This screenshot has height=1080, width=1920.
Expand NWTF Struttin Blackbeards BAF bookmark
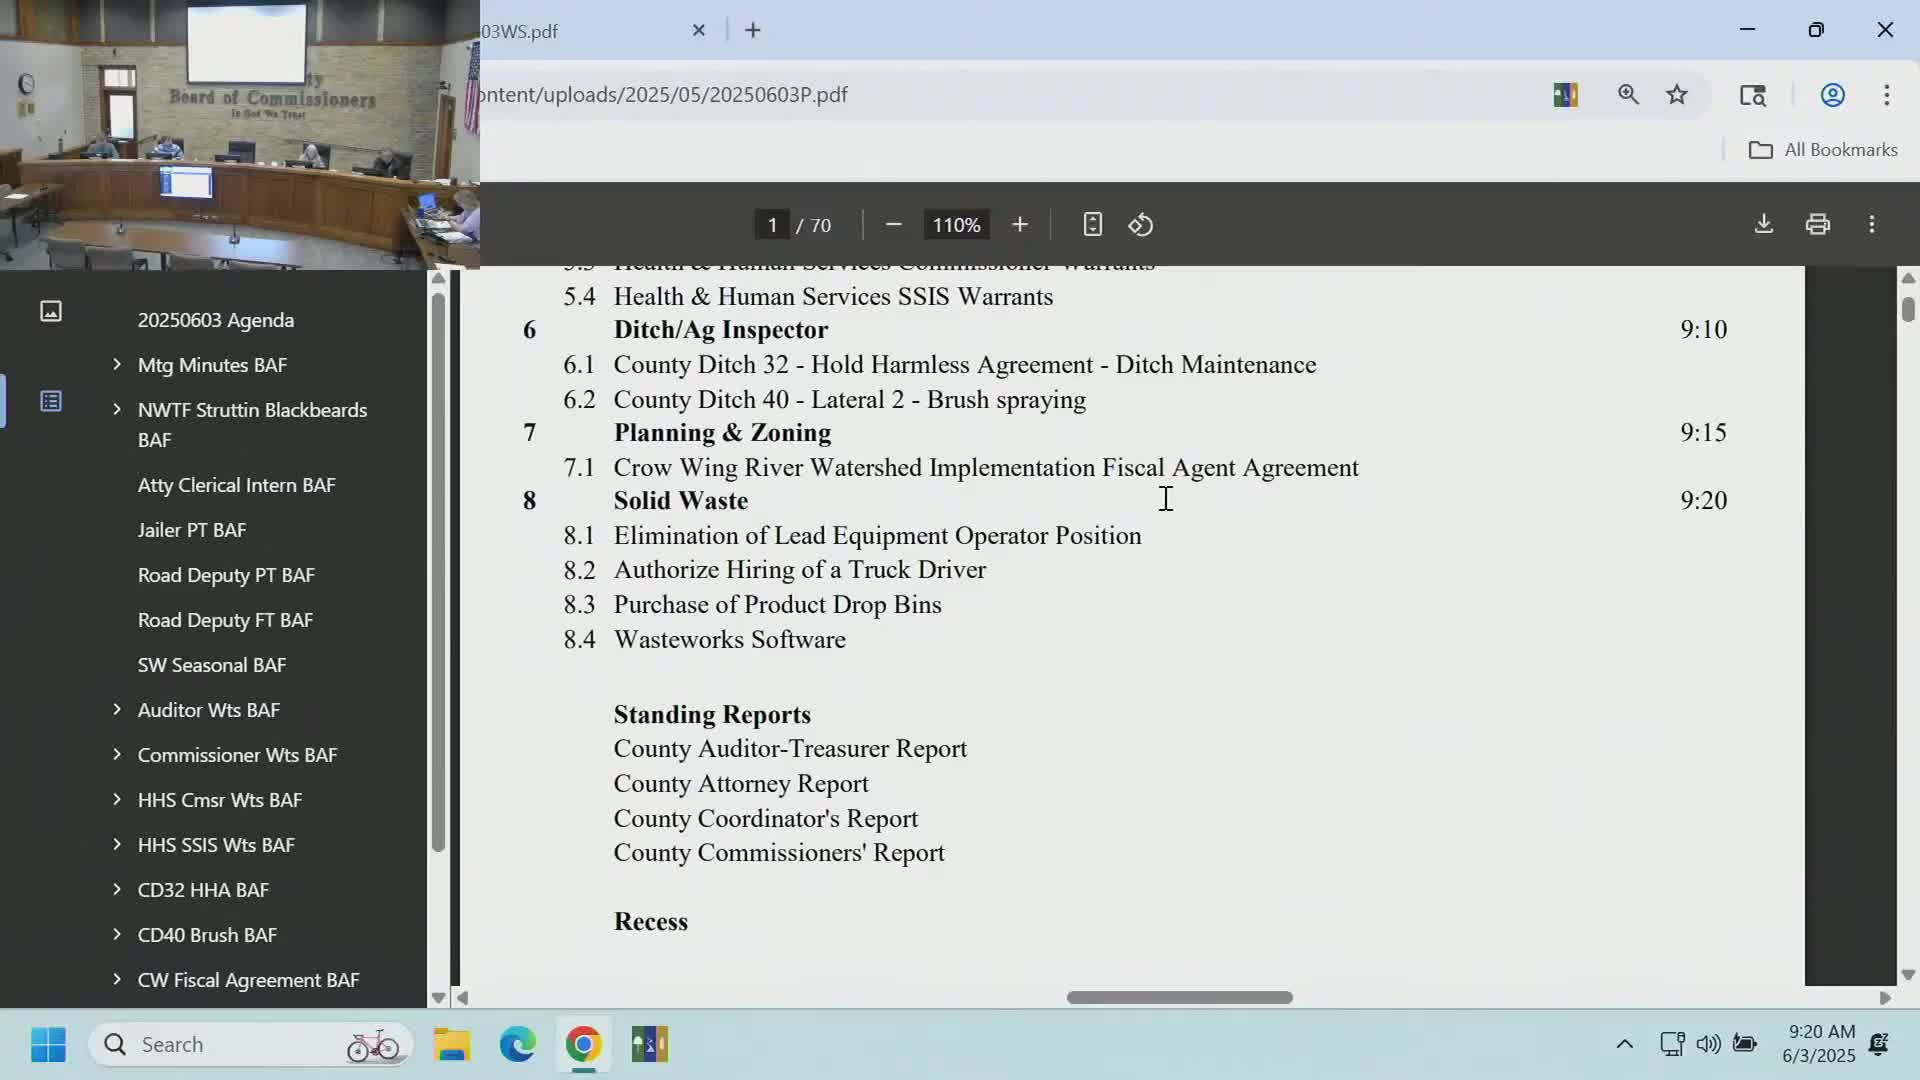point(117,410)
